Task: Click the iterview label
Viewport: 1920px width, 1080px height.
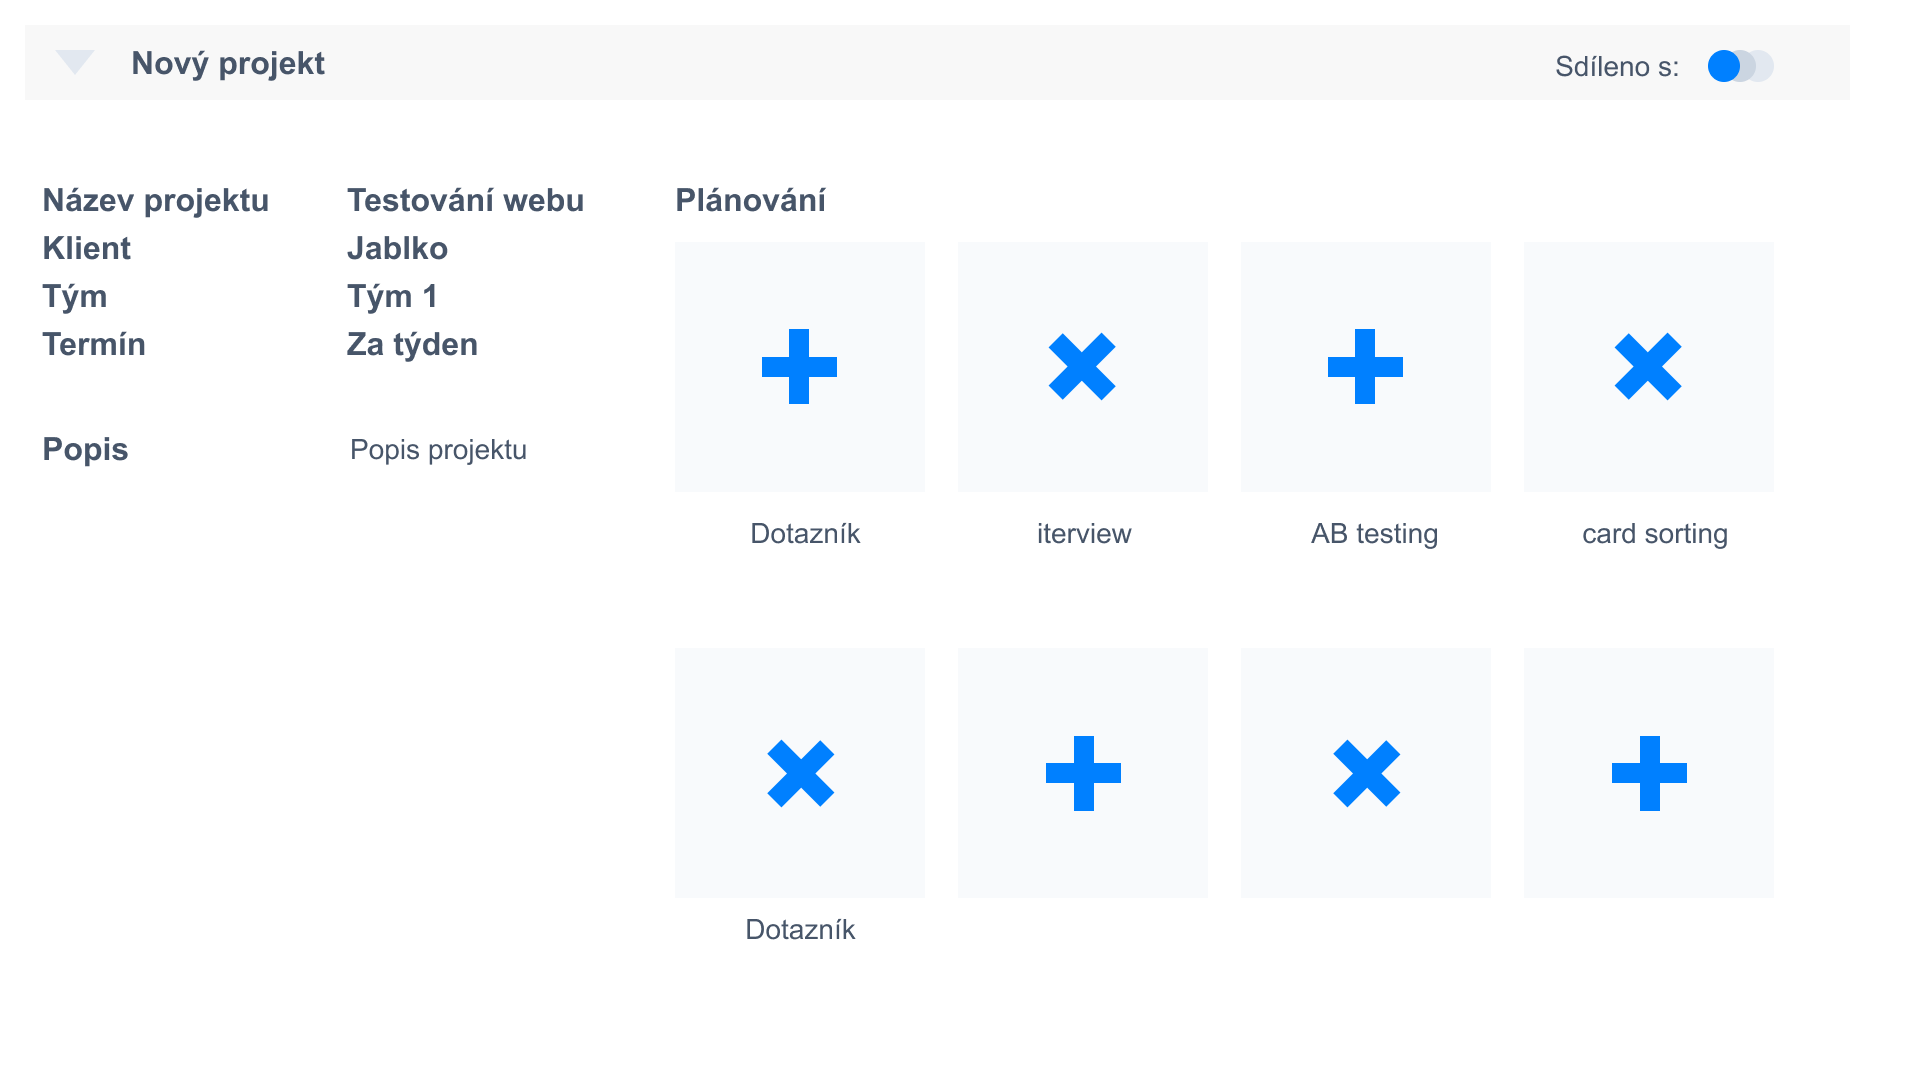Action: tap(1084, 534)
